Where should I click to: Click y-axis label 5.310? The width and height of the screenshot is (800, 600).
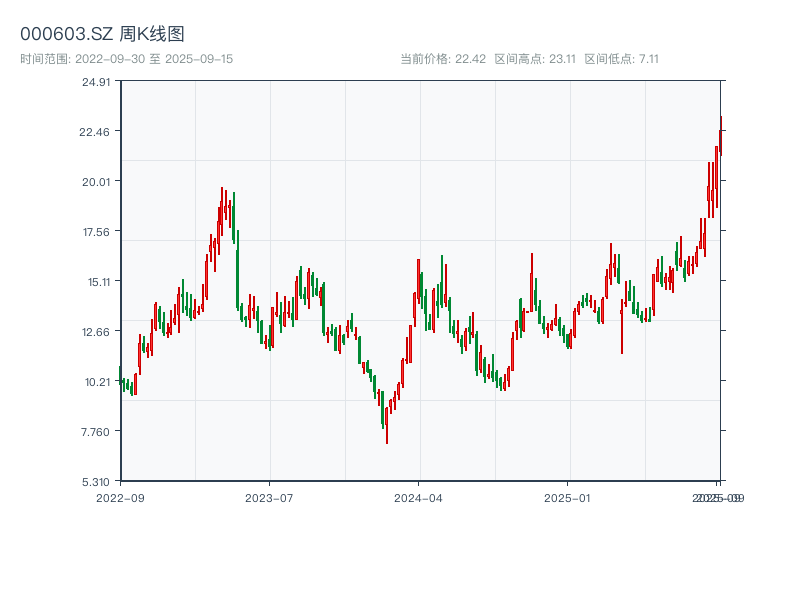point(96,482)
